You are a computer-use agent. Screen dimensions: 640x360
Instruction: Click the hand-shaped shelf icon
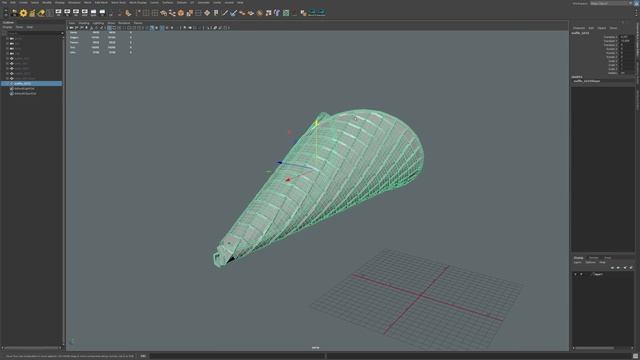pyautogui.click(x=128, y=13)
